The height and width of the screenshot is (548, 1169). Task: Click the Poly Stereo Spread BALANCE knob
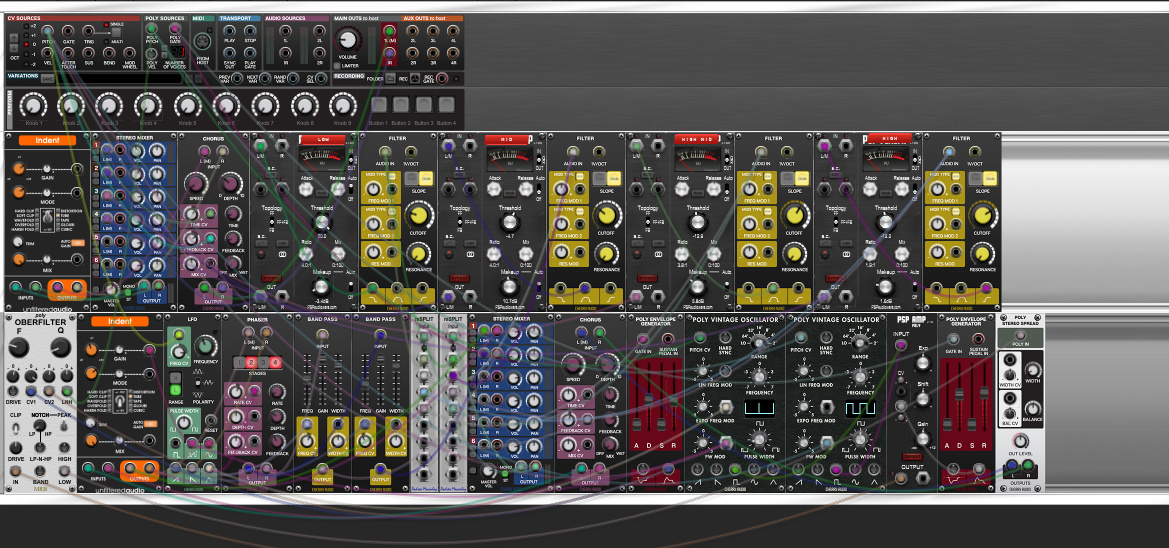(1033, 409)
